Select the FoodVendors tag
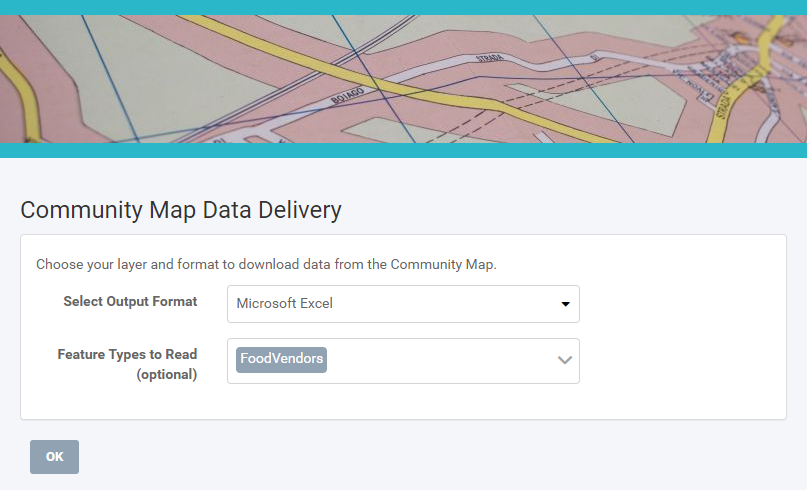807x490 pixels. pos(281,359)
